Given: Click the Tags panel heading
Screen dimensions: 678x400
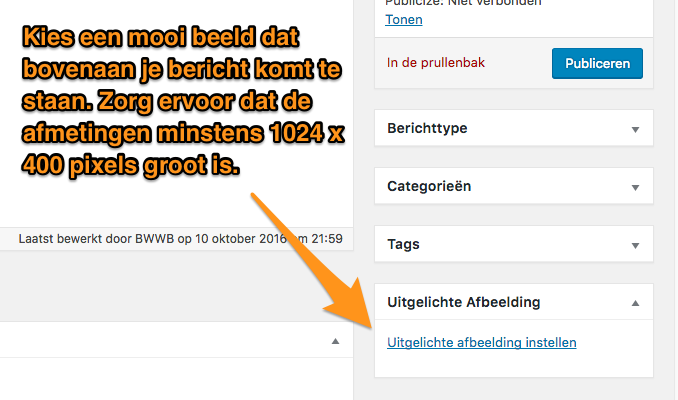Looking at the screenshot, I should tap(403, 244).
